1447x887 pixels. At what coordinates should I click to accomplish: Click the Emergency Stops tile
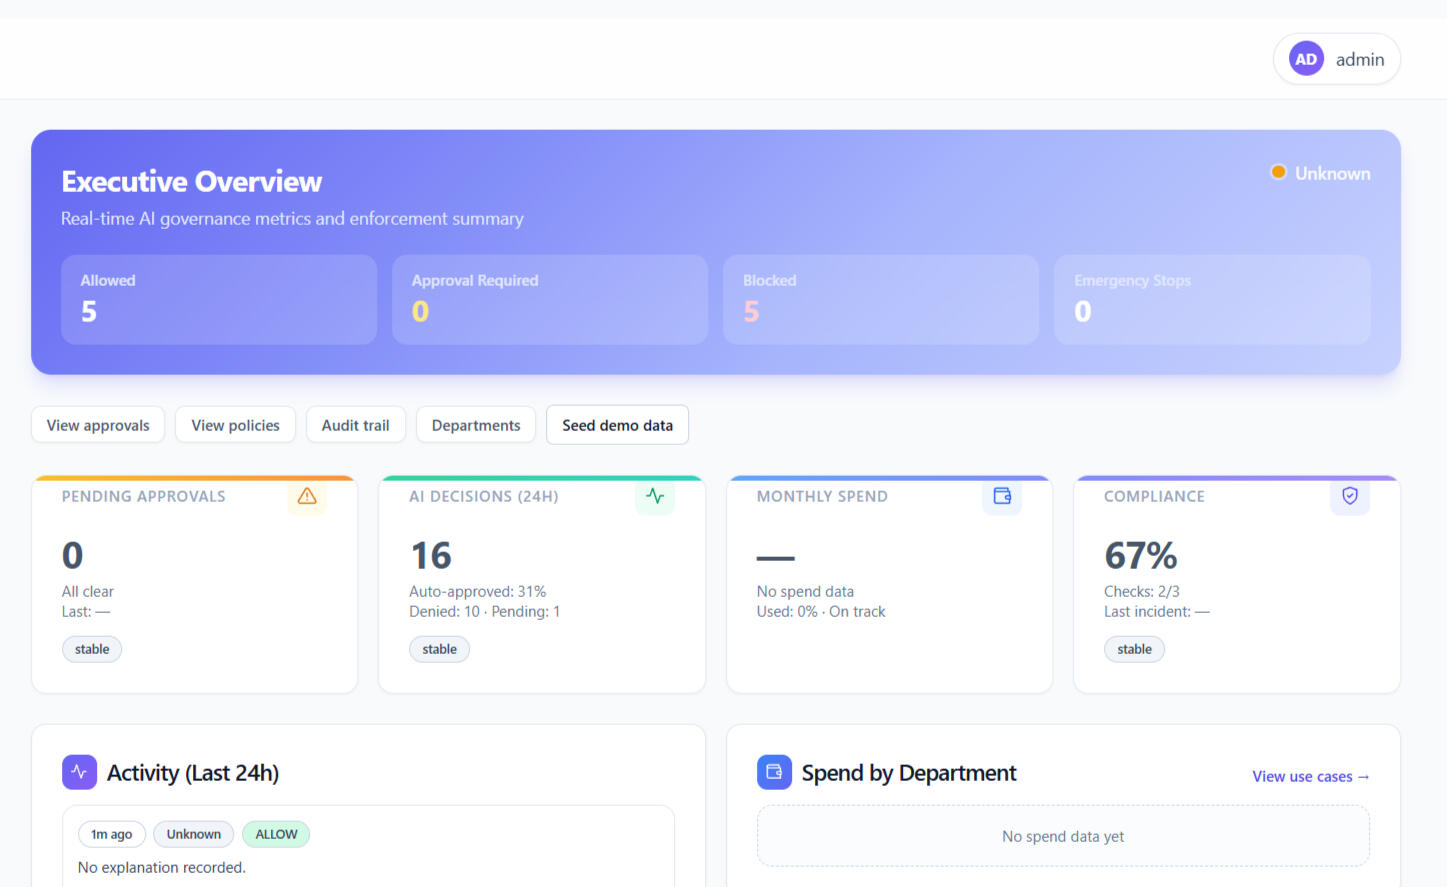(x=1211, y=299)
